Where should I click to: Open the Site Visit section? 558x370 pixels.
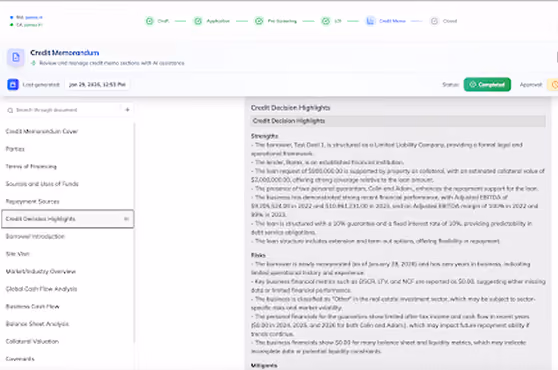coord(17,254)
